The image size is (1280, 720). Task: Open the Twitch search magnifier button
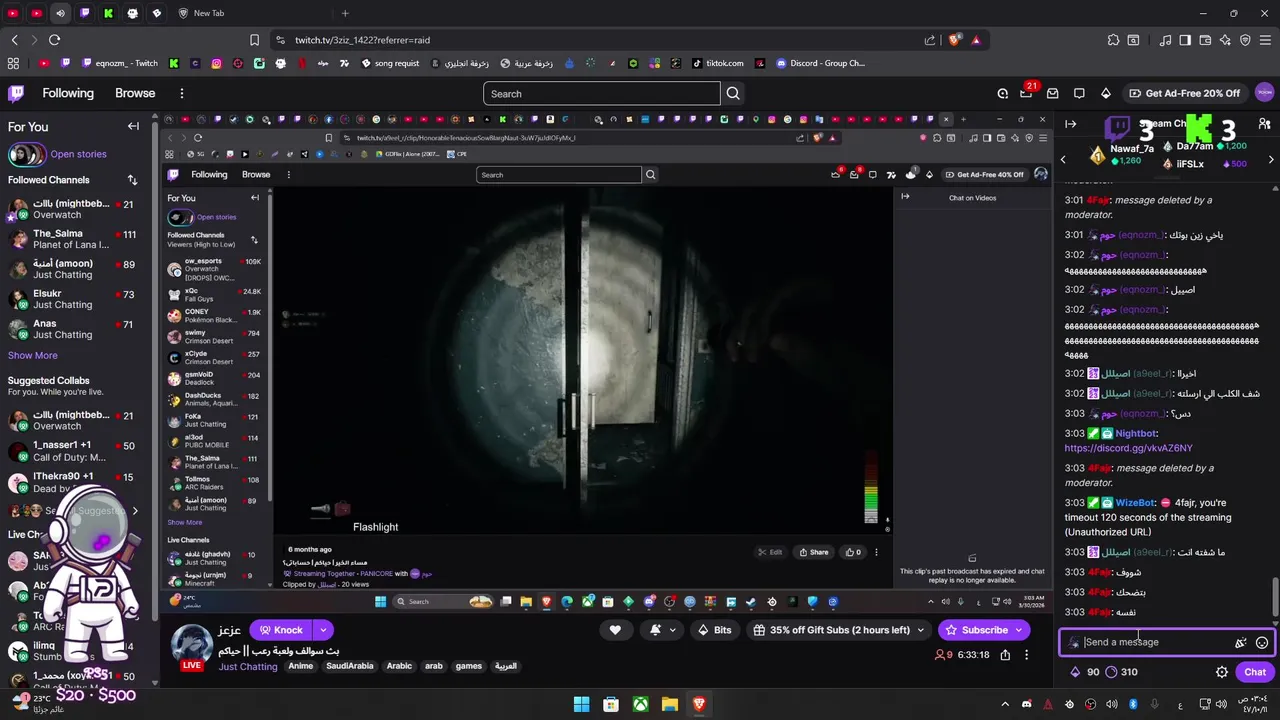pyautogui.click(x=733, y=93)
